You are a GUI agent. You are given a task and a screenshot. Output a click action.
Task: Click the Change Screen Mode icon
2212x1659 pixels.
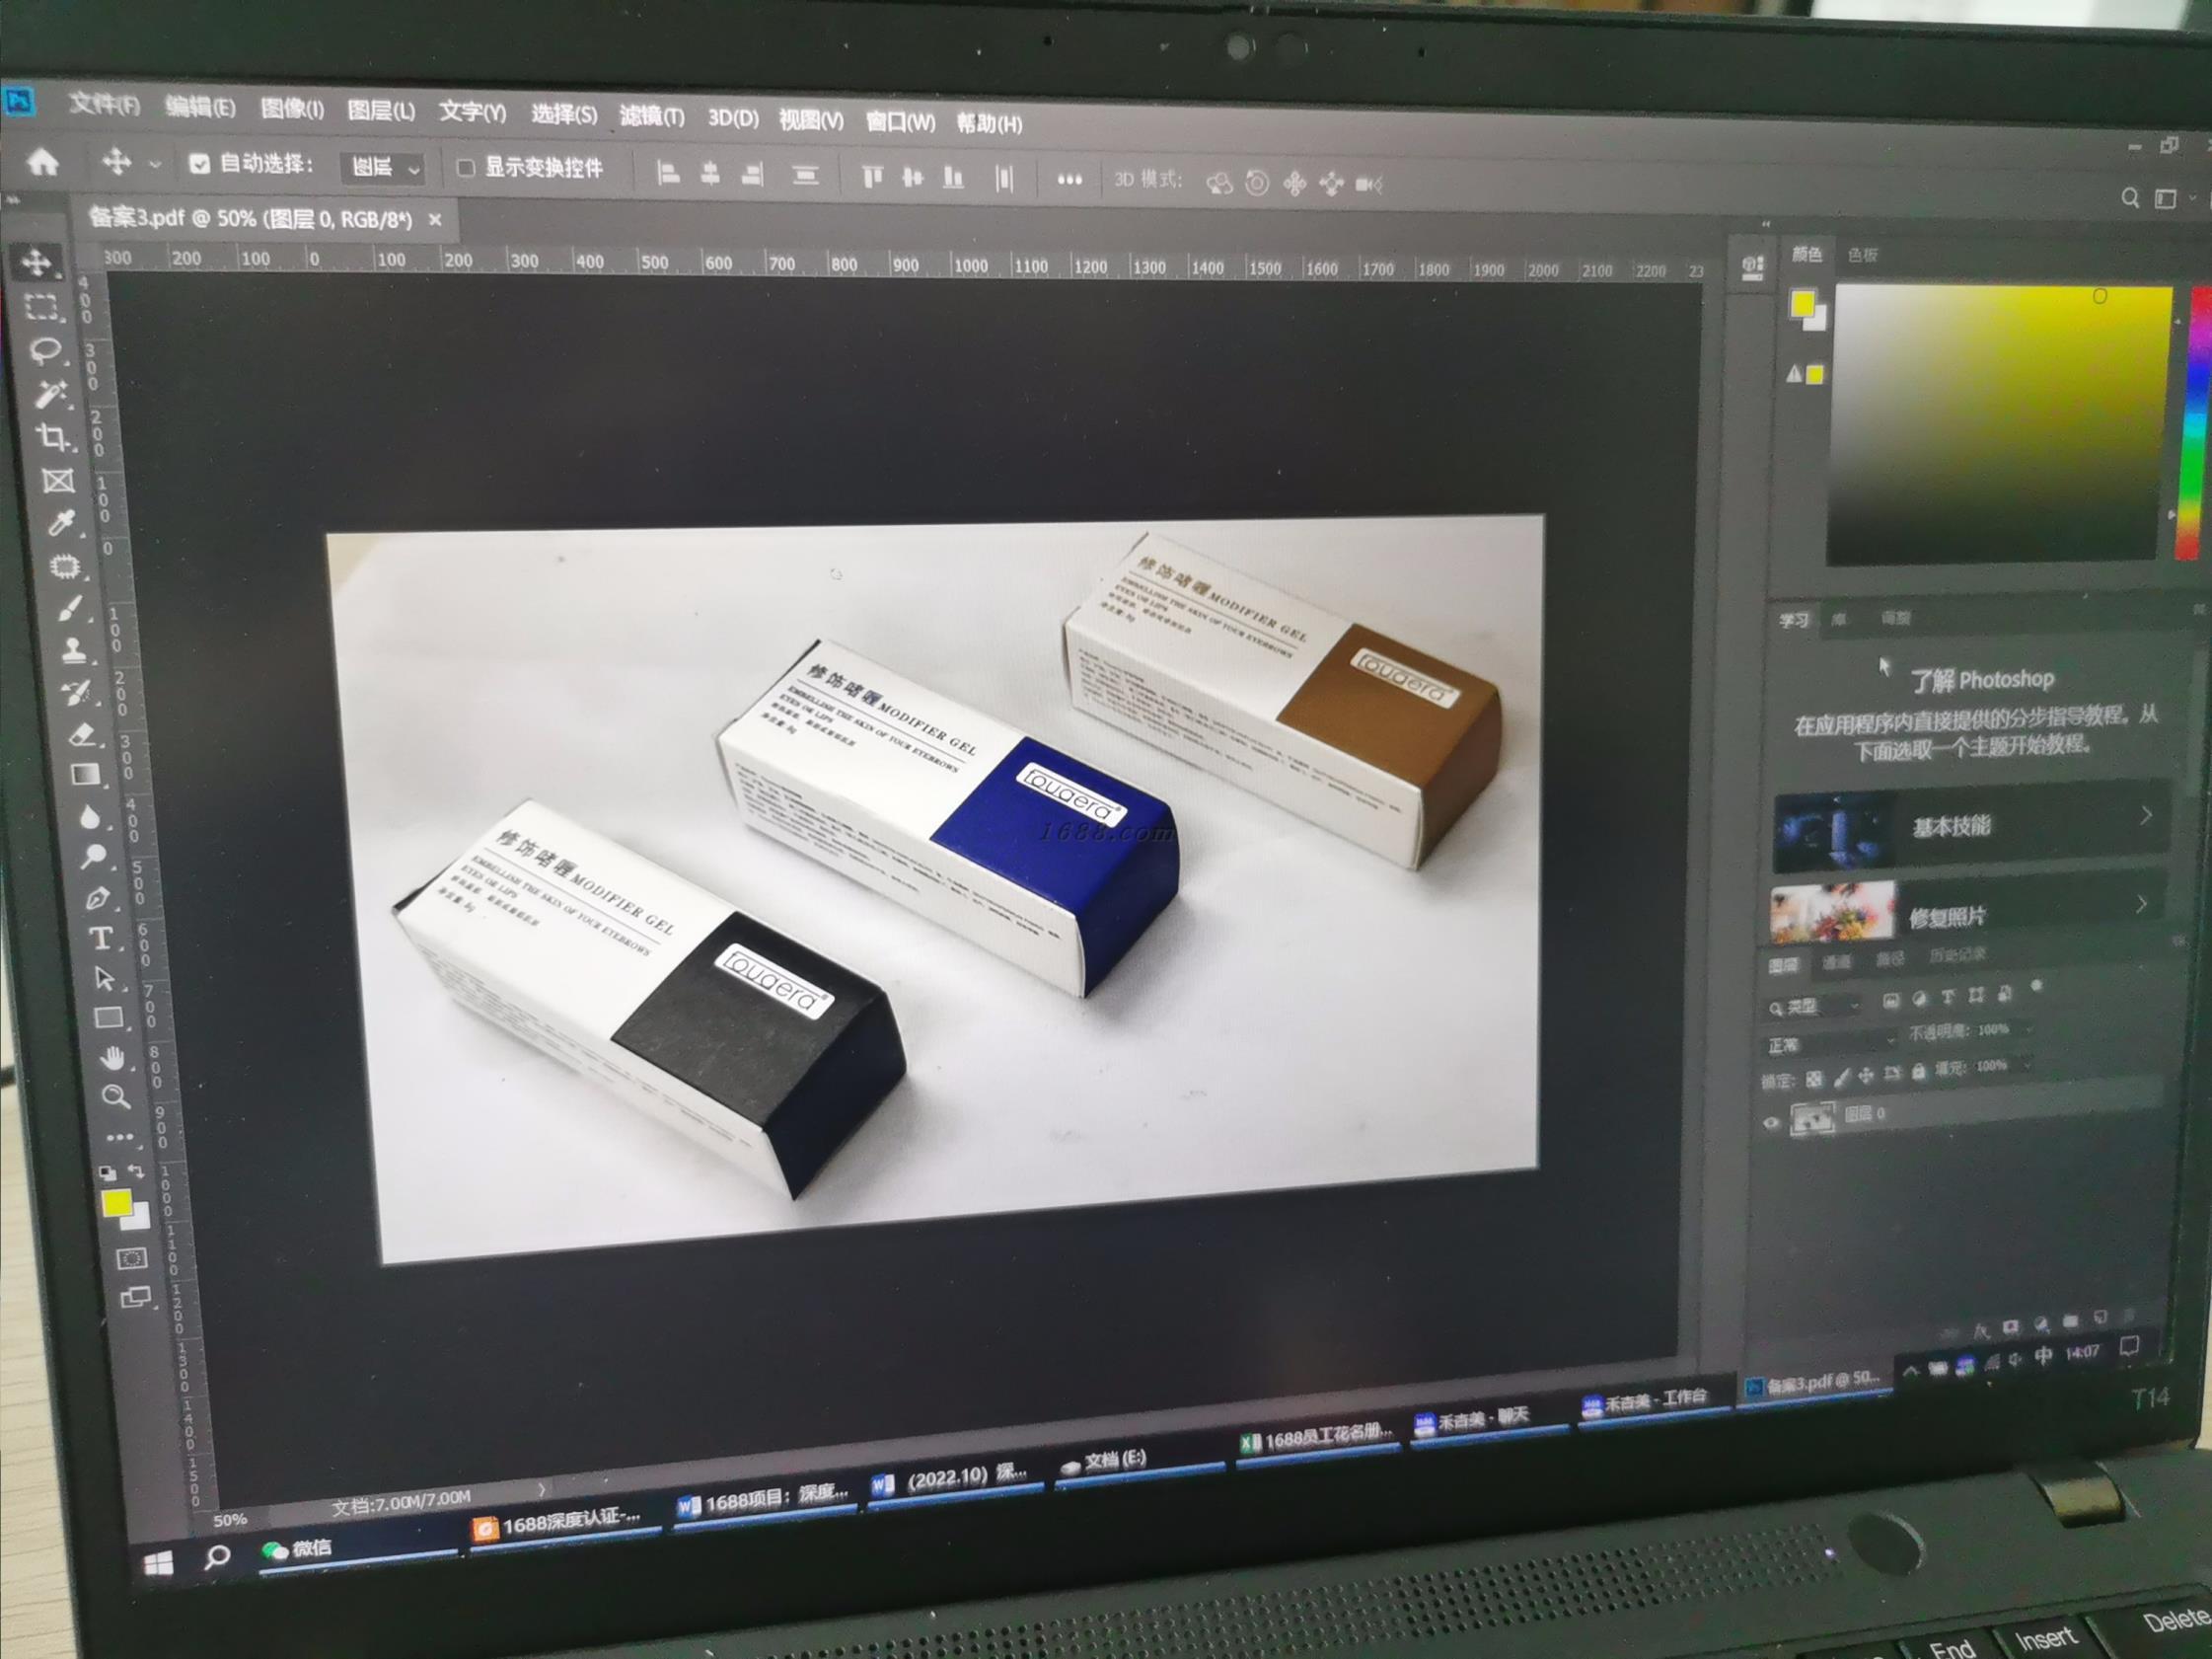tap(135, 1297)
